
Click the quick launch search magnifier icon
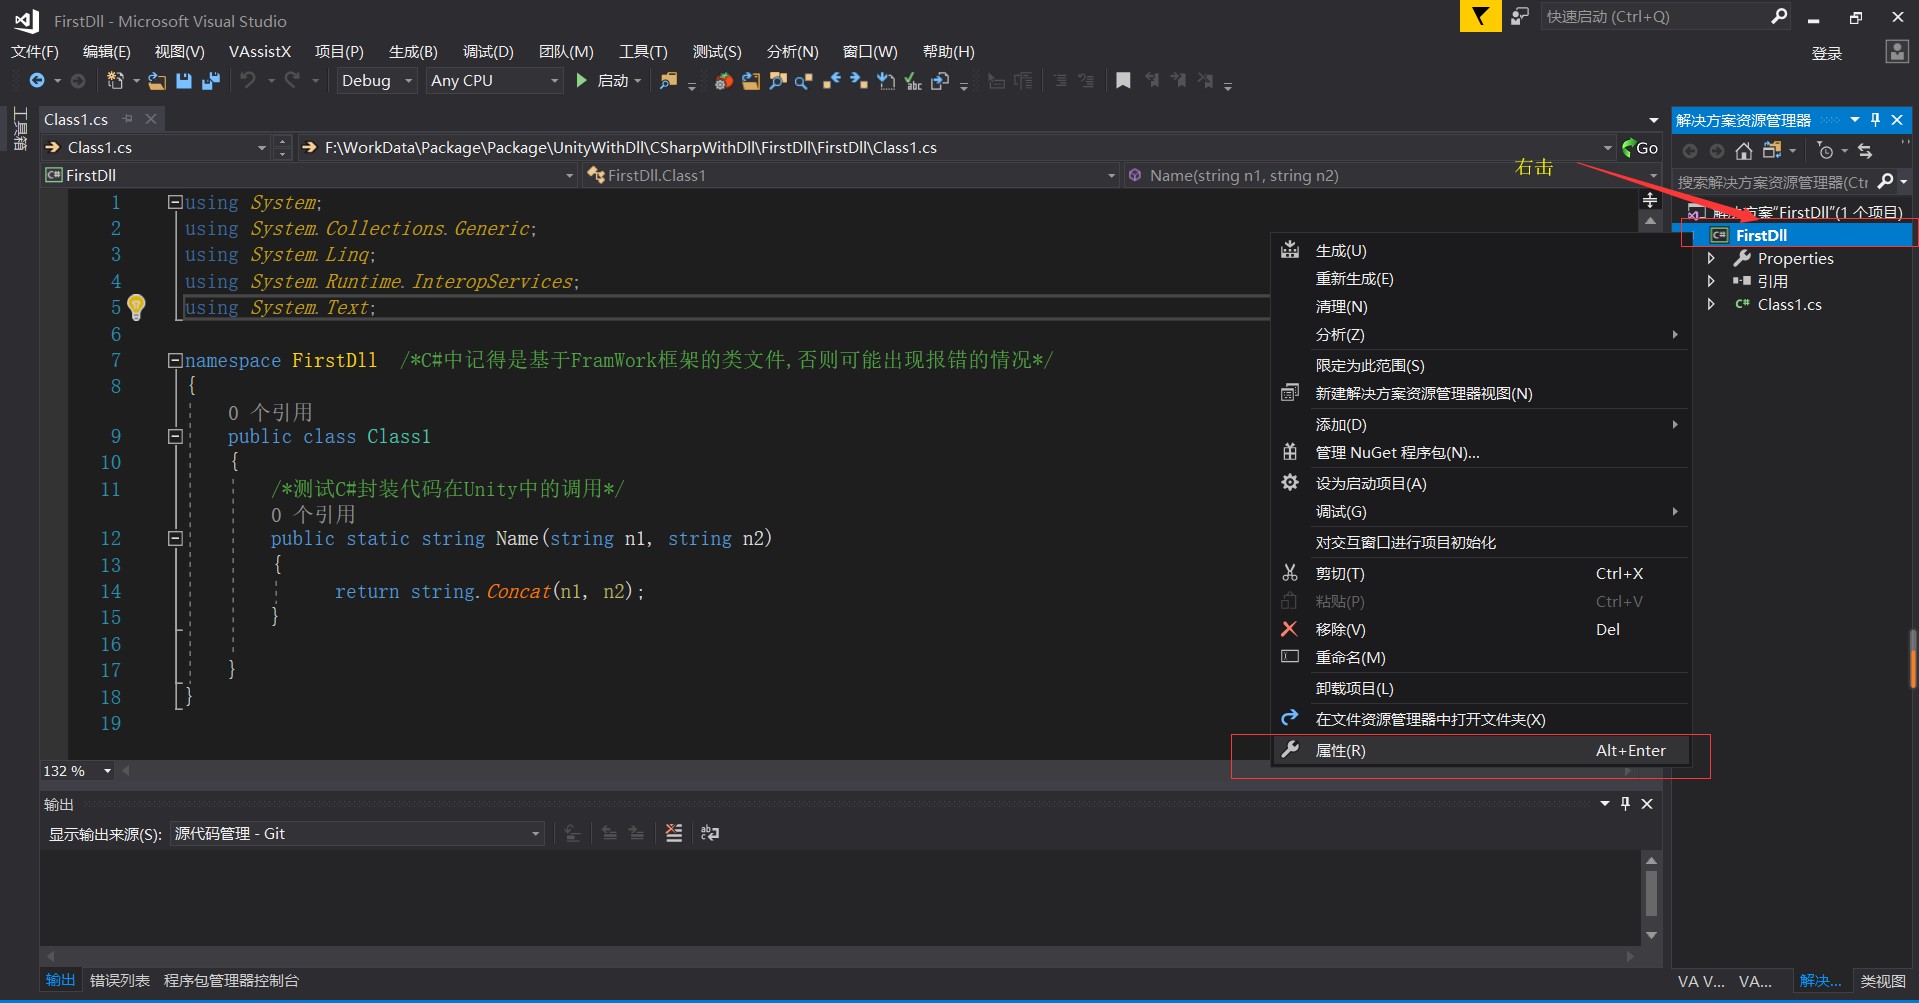1779,16
